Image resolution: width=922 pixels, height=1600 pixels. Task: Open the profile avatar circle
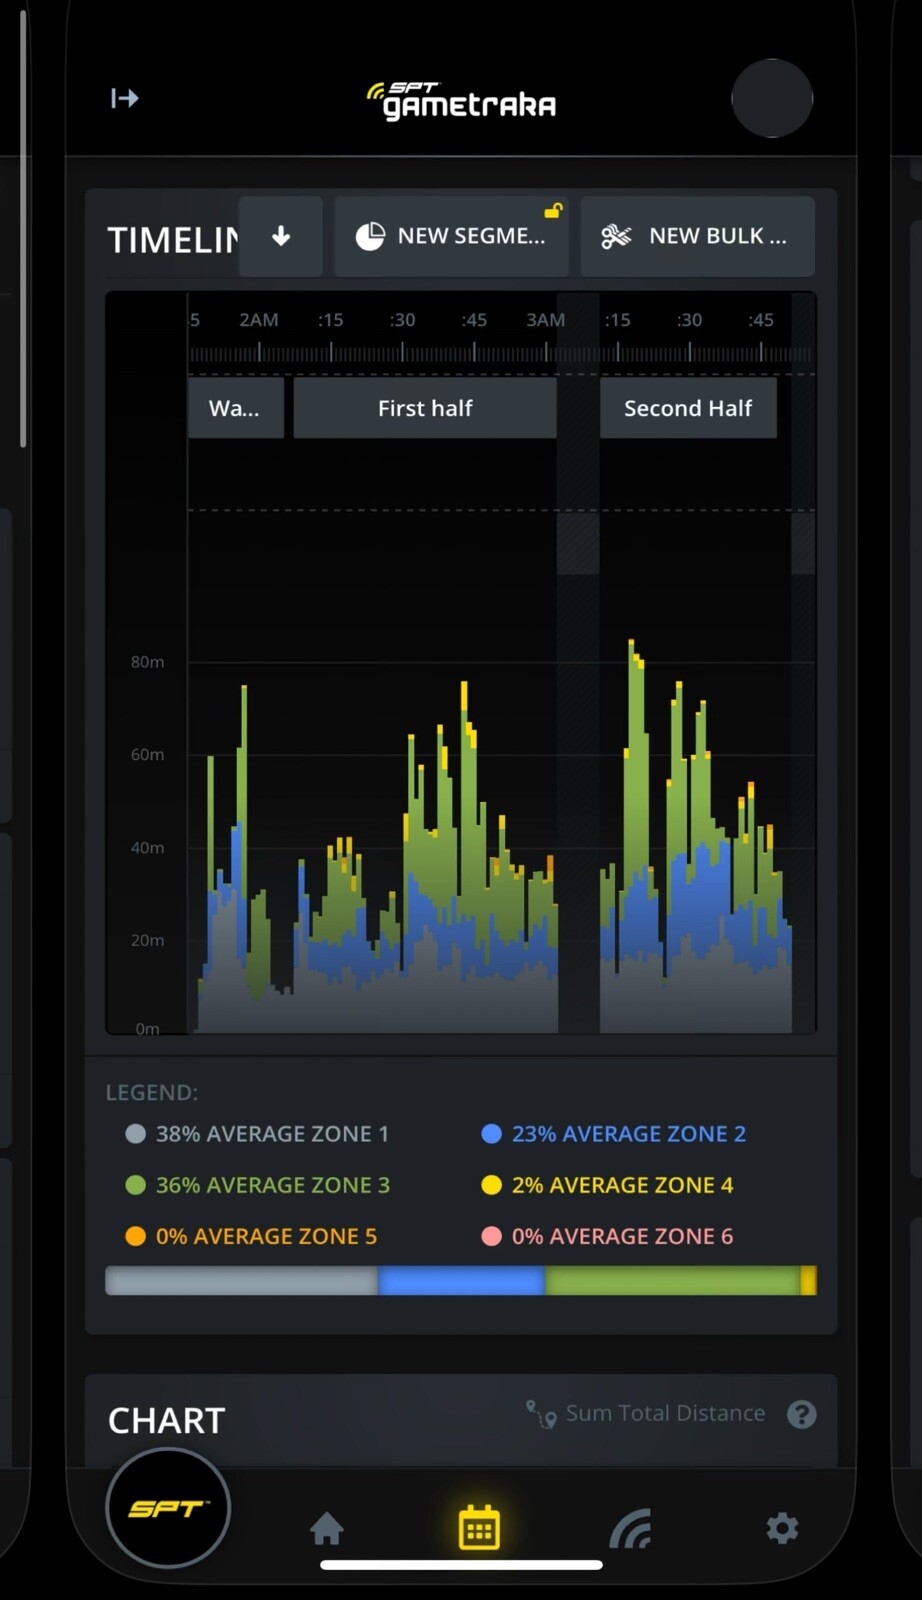click(772, 98)
